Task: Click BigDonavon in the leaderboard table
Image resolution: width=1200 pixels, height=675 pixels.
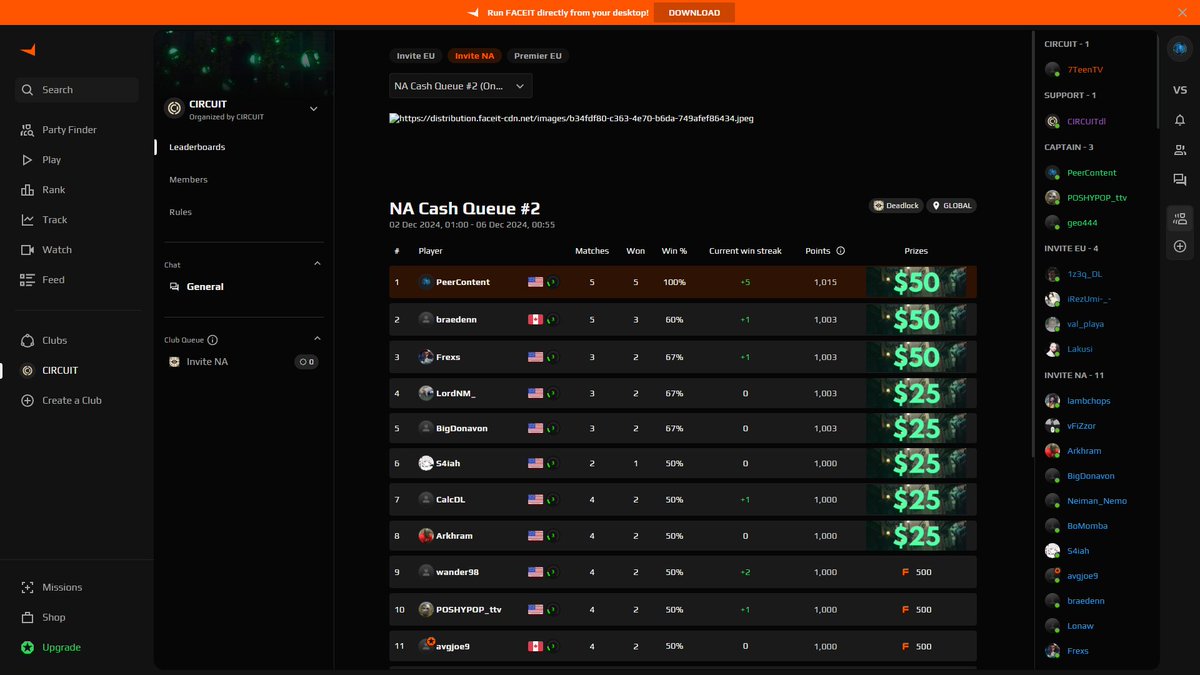Action: 462,428
